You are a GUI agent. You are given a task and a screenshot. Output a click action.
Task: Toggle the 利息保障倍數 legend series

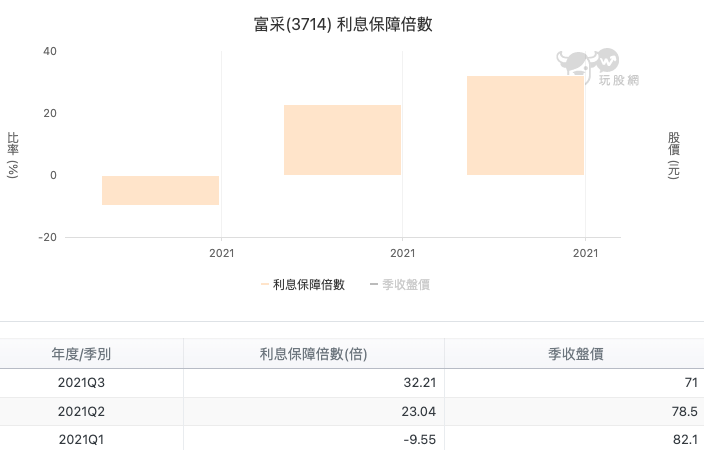click(303, 284)
